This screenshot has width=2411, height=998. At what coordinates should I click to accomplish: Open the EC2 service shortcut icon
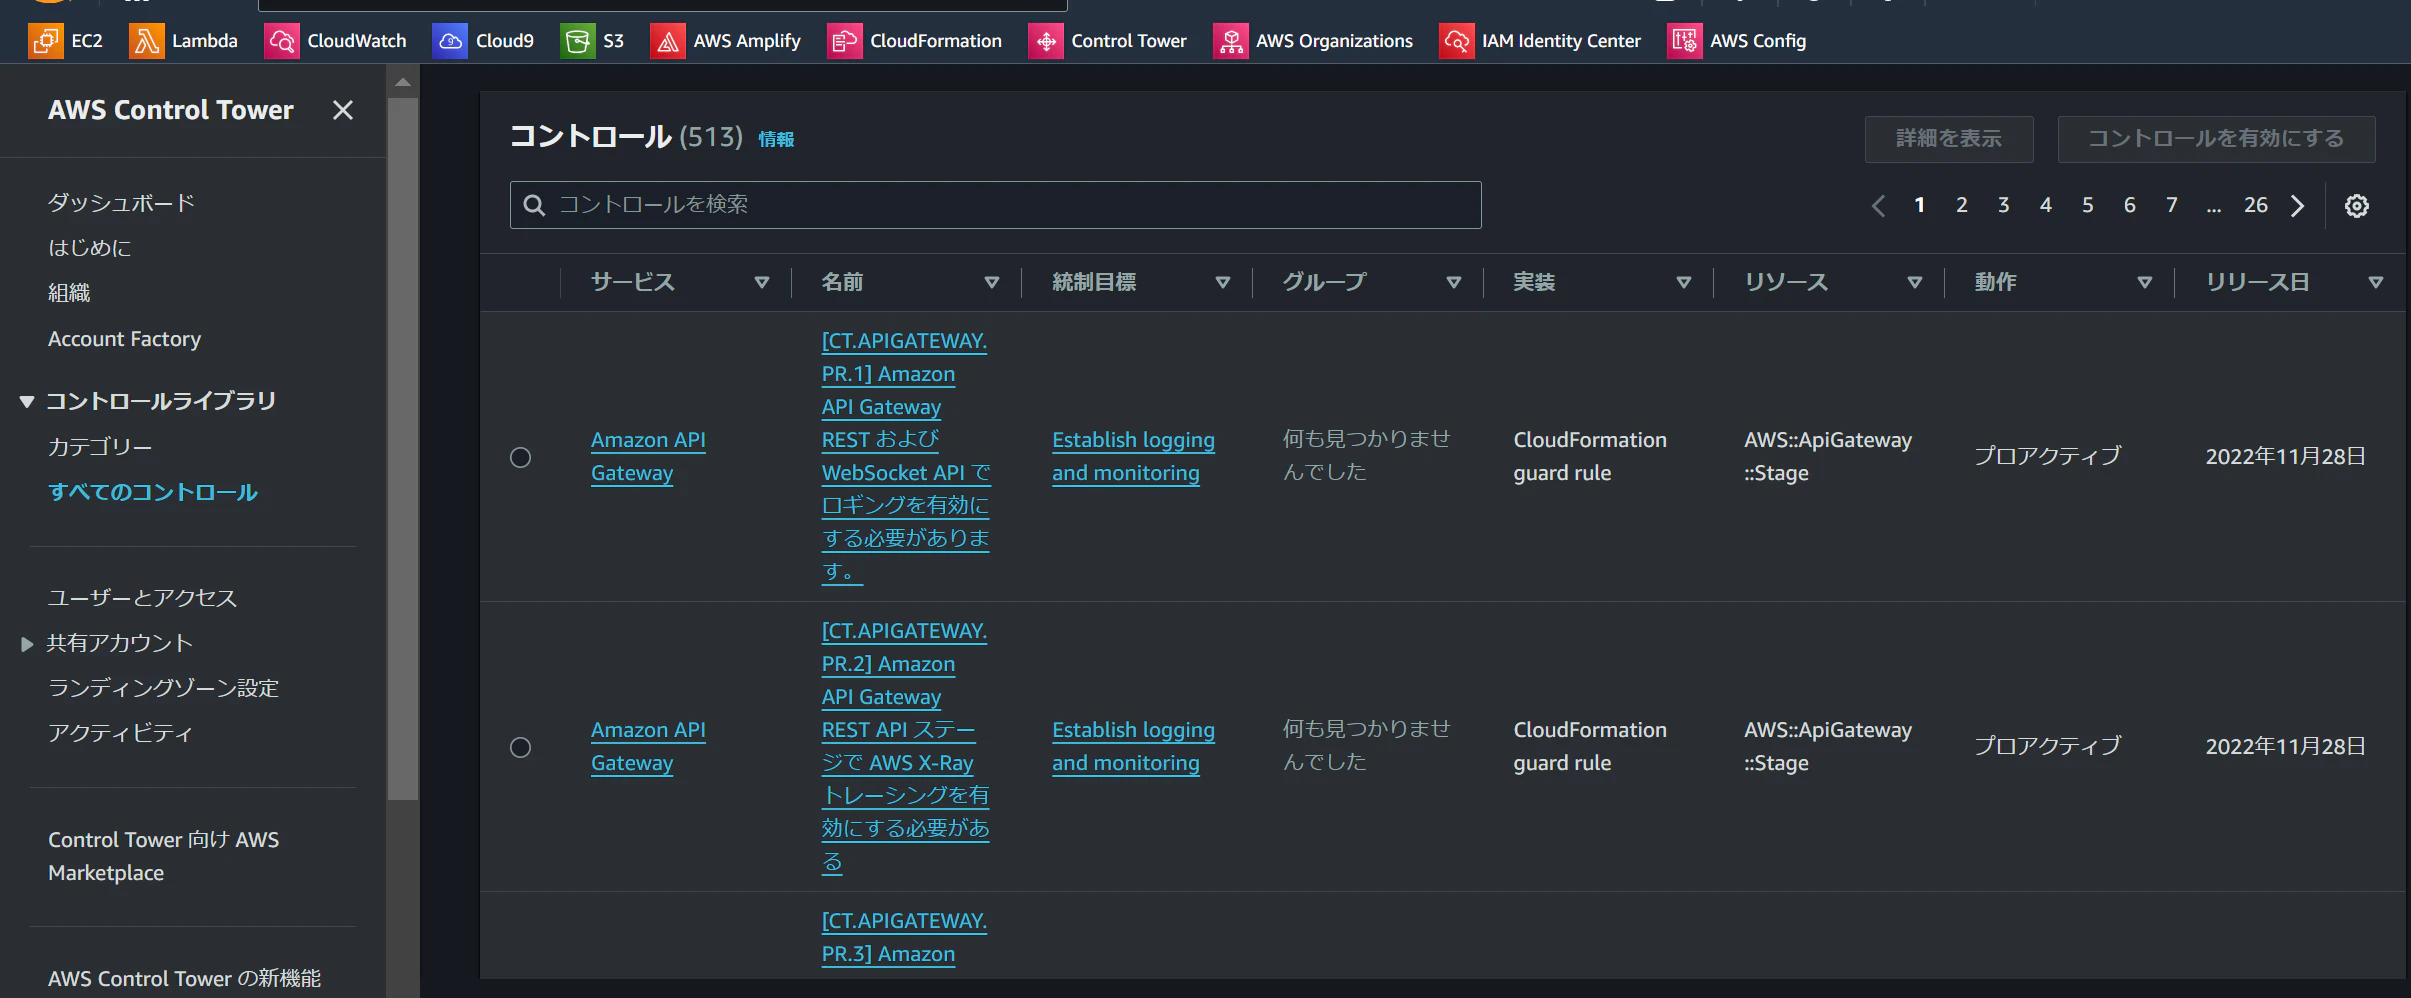click(46, 41)
